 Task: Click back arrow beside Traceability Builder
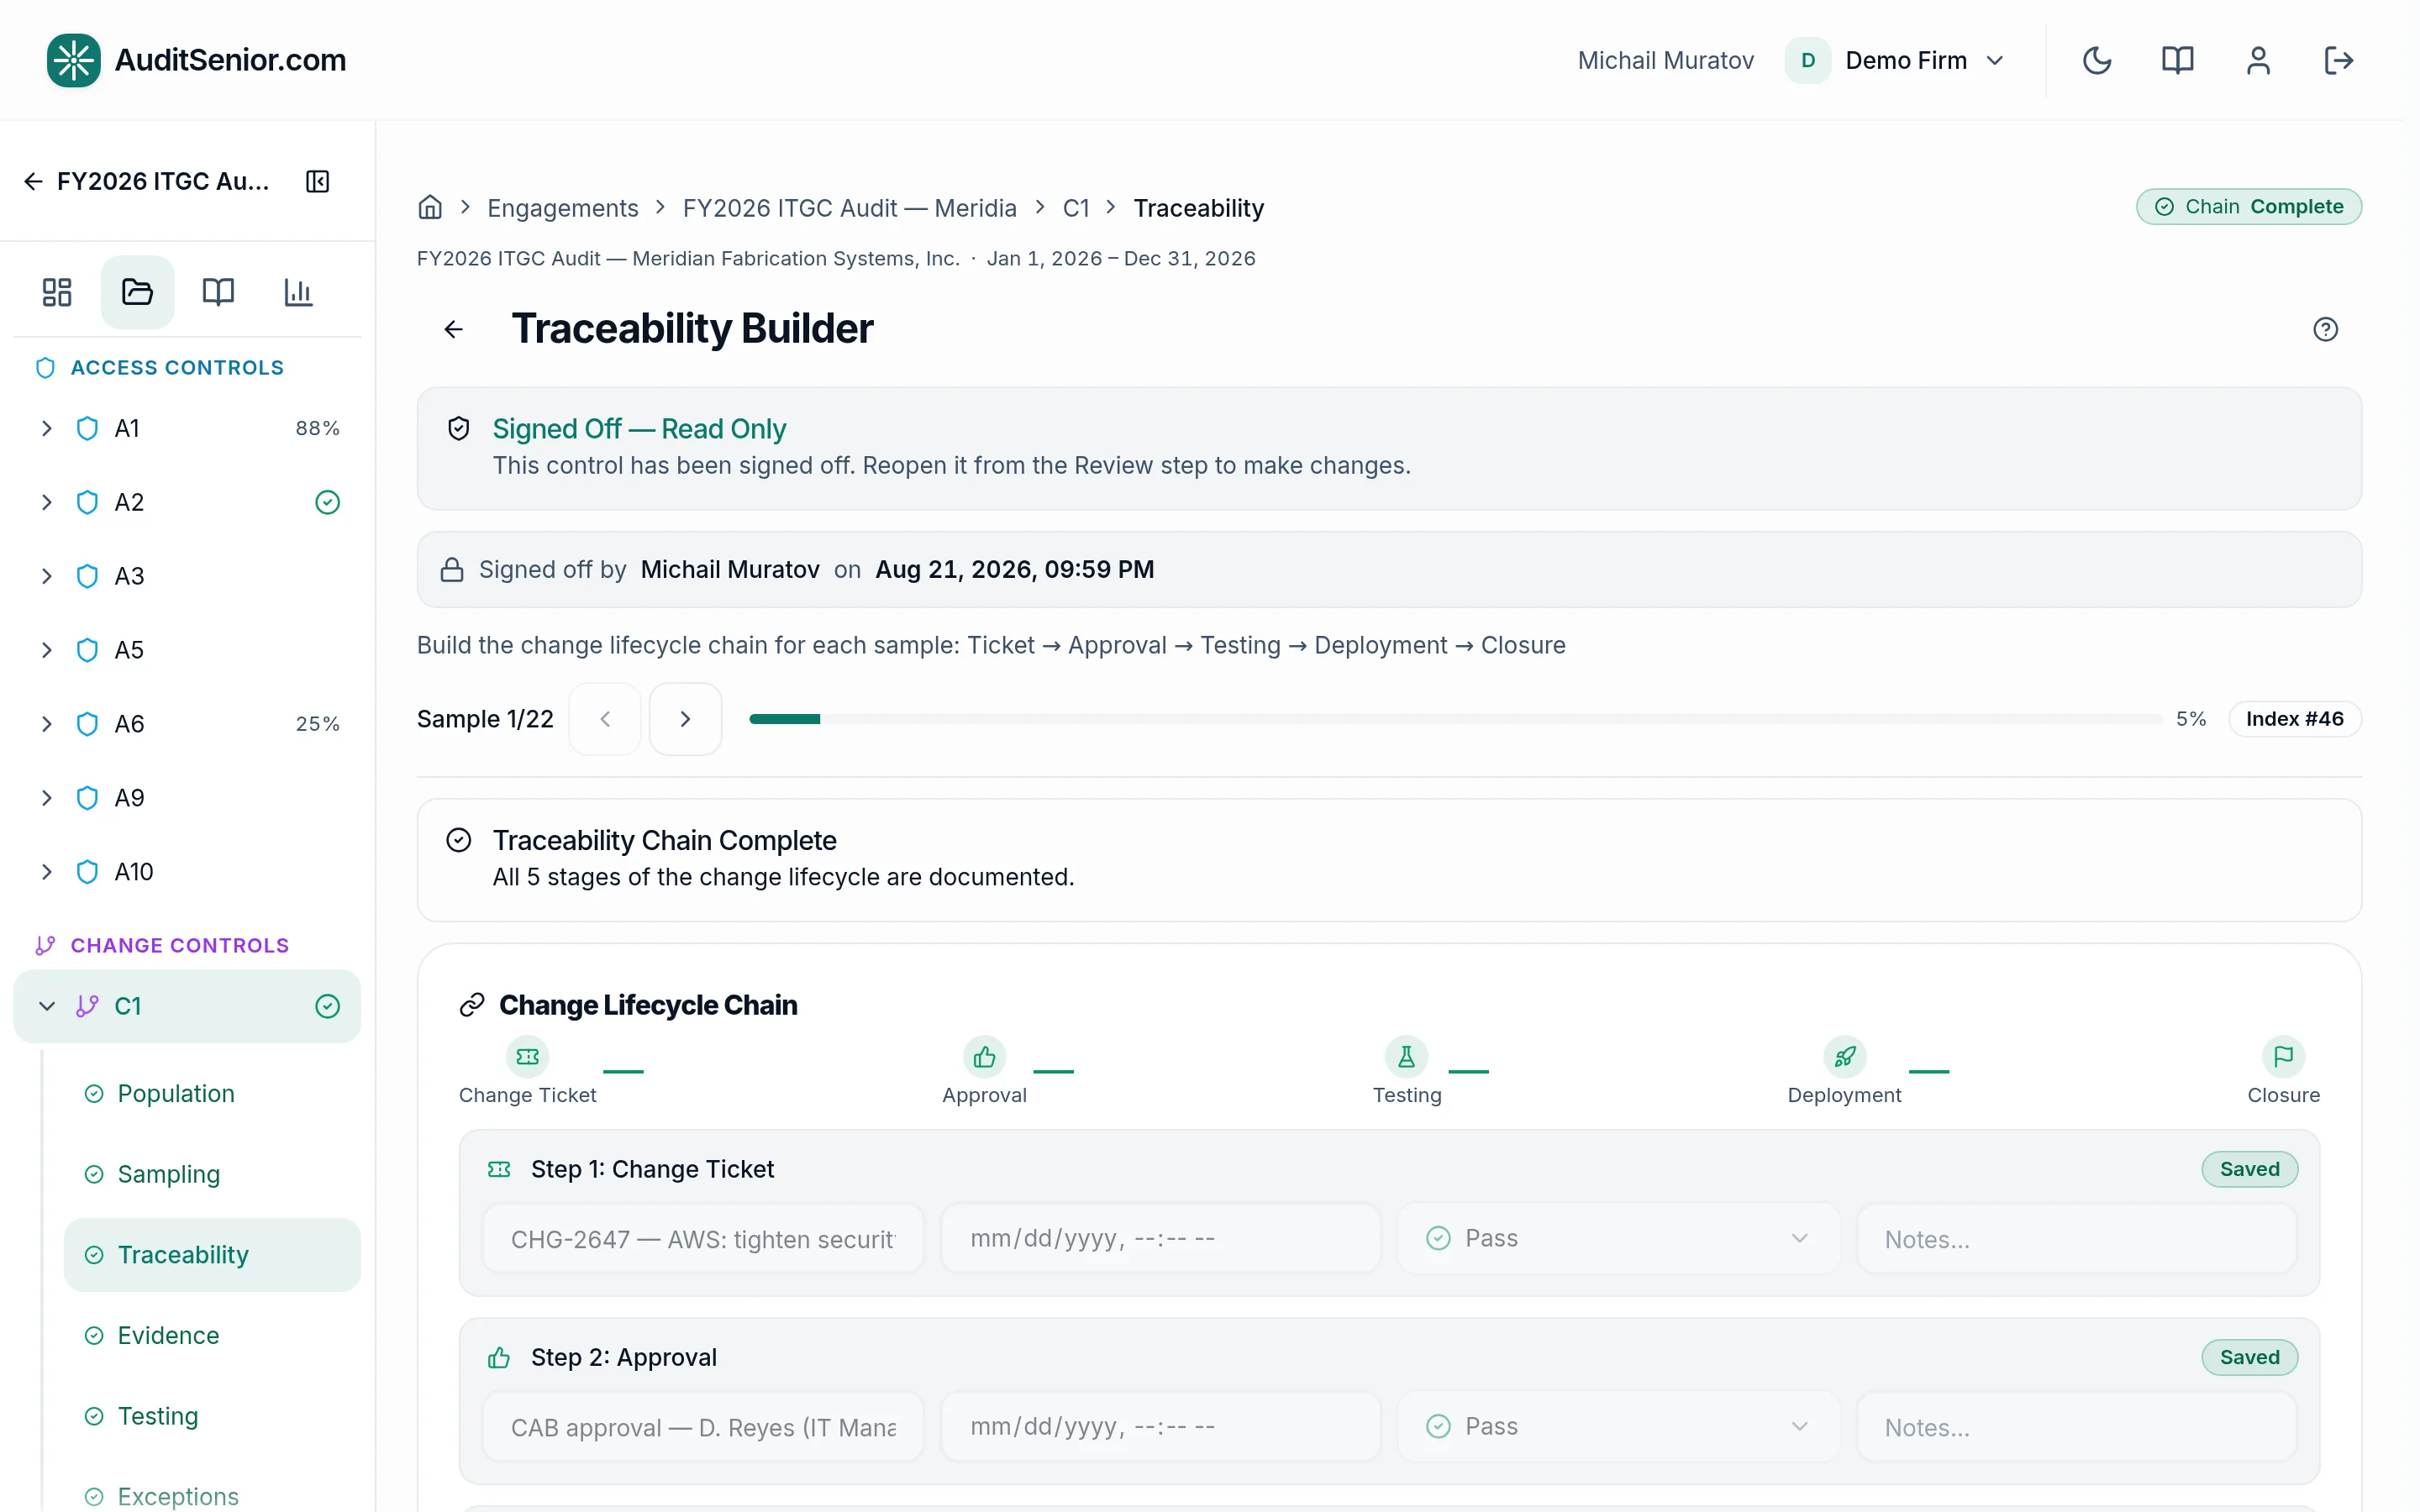(454, 329)
